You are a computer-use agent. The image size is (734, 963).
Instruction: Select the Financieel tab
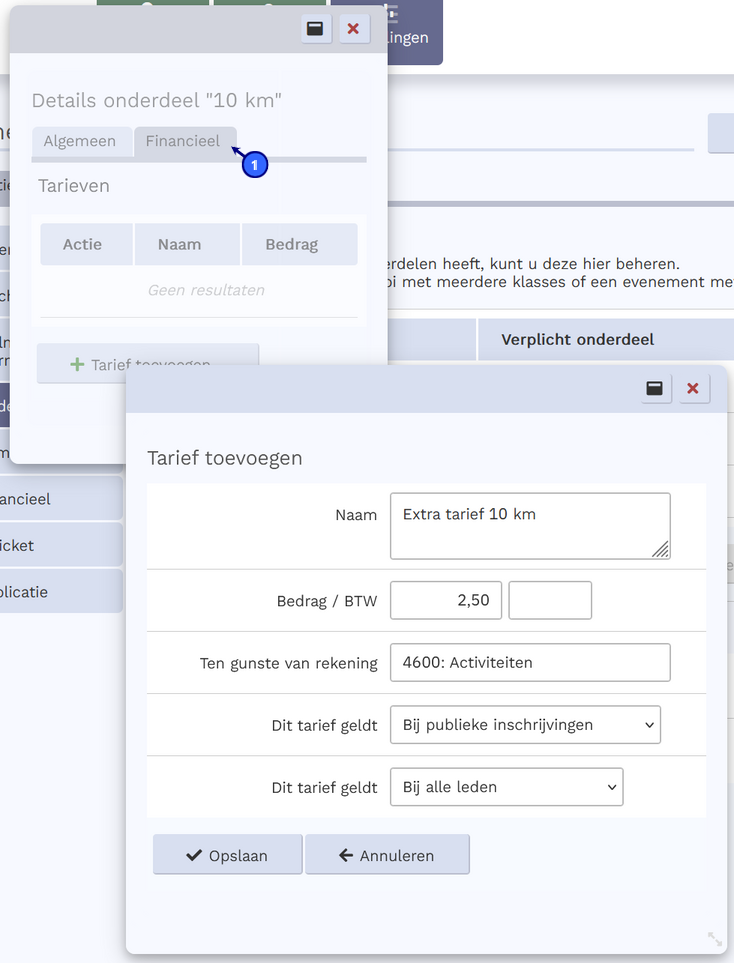tap(183, 142)
